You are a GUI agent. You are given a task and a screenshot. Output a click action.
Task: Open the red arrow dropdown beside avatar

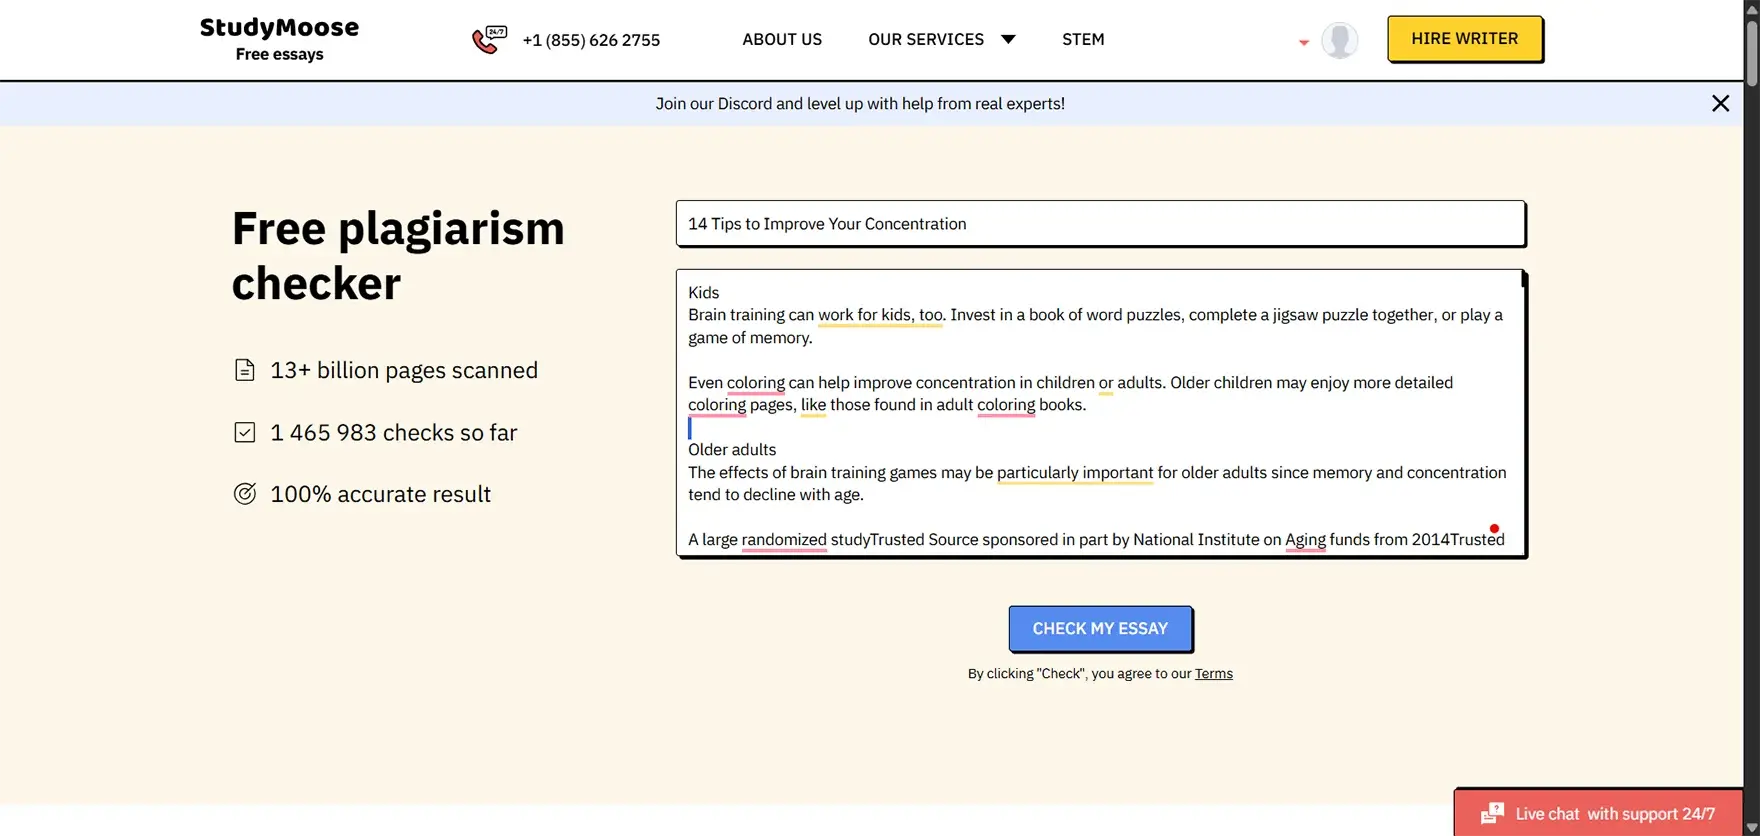tap(1303, 43)
